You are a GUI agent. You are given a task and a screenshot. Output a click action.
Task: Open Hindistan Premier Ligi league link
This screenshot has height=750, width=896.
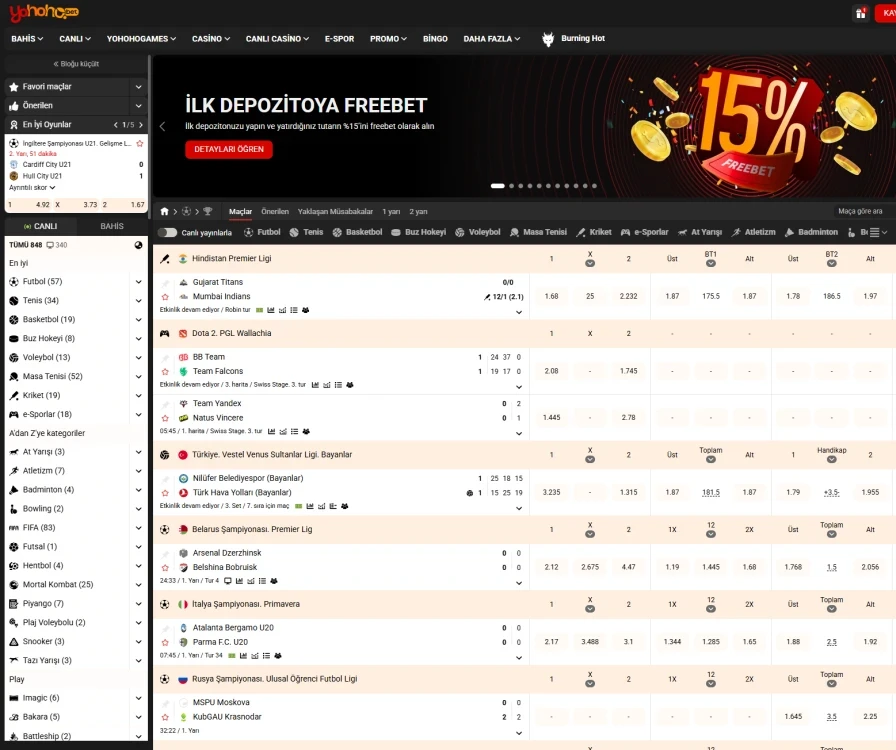pos(231,258)
